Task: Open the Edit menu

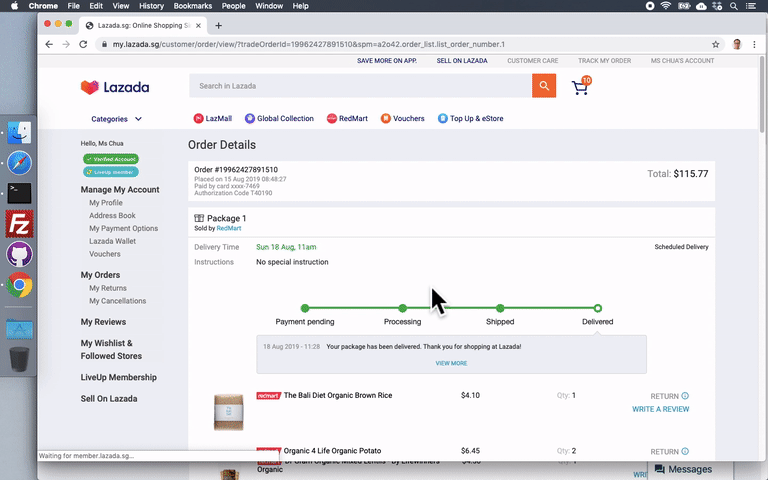Action: [96, 6]
